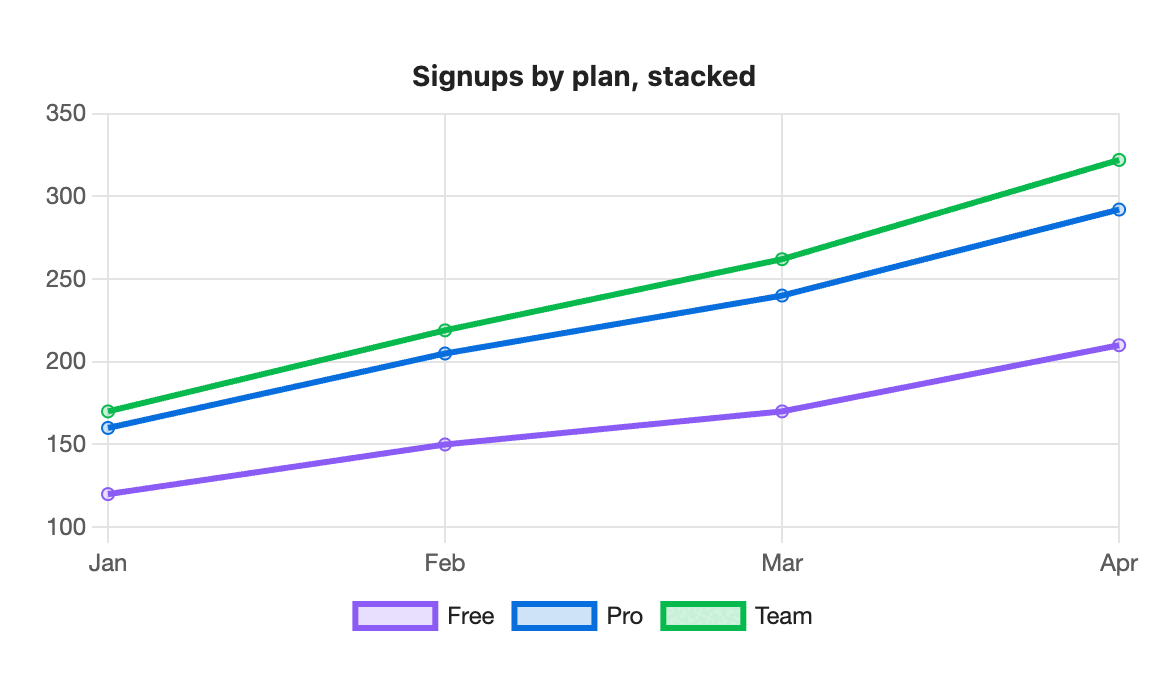Select the Free data point at Feb
The height and width of the screenshot is (688, 1168).
click(x=445, y=445)
